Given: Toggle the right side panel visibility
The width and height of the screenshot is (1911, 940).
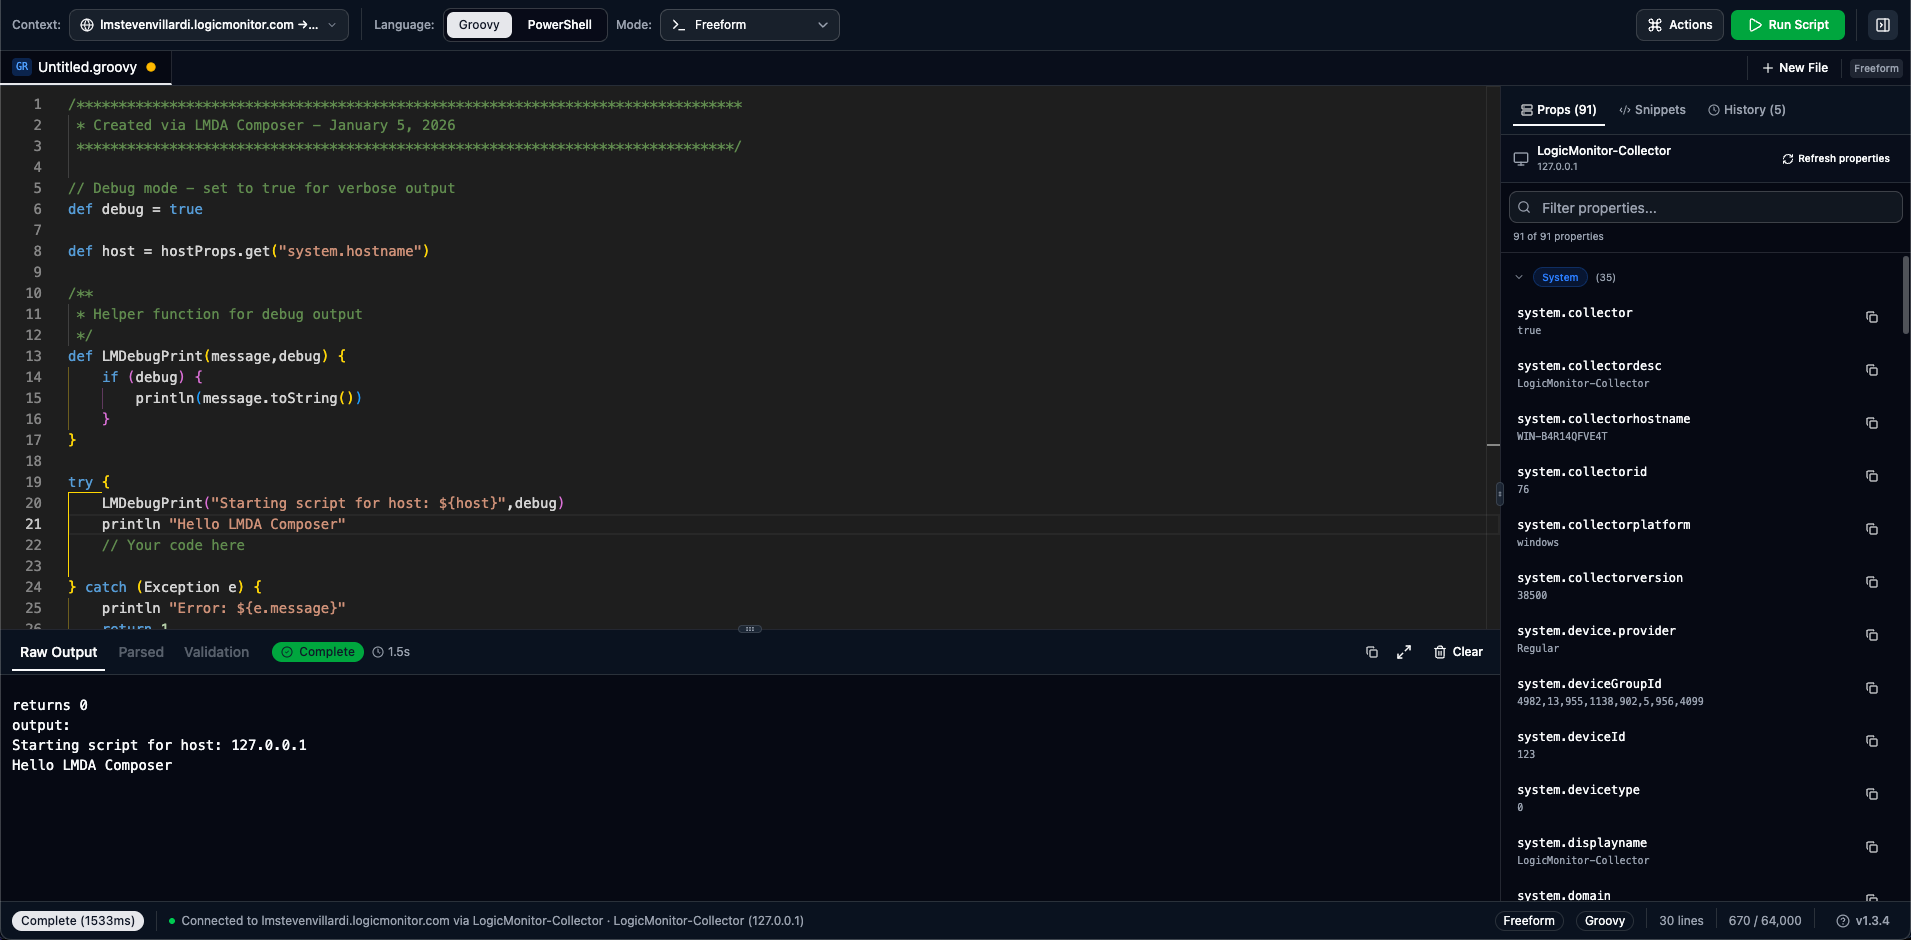Looking at the screenshot, I should click(1884, 25).
